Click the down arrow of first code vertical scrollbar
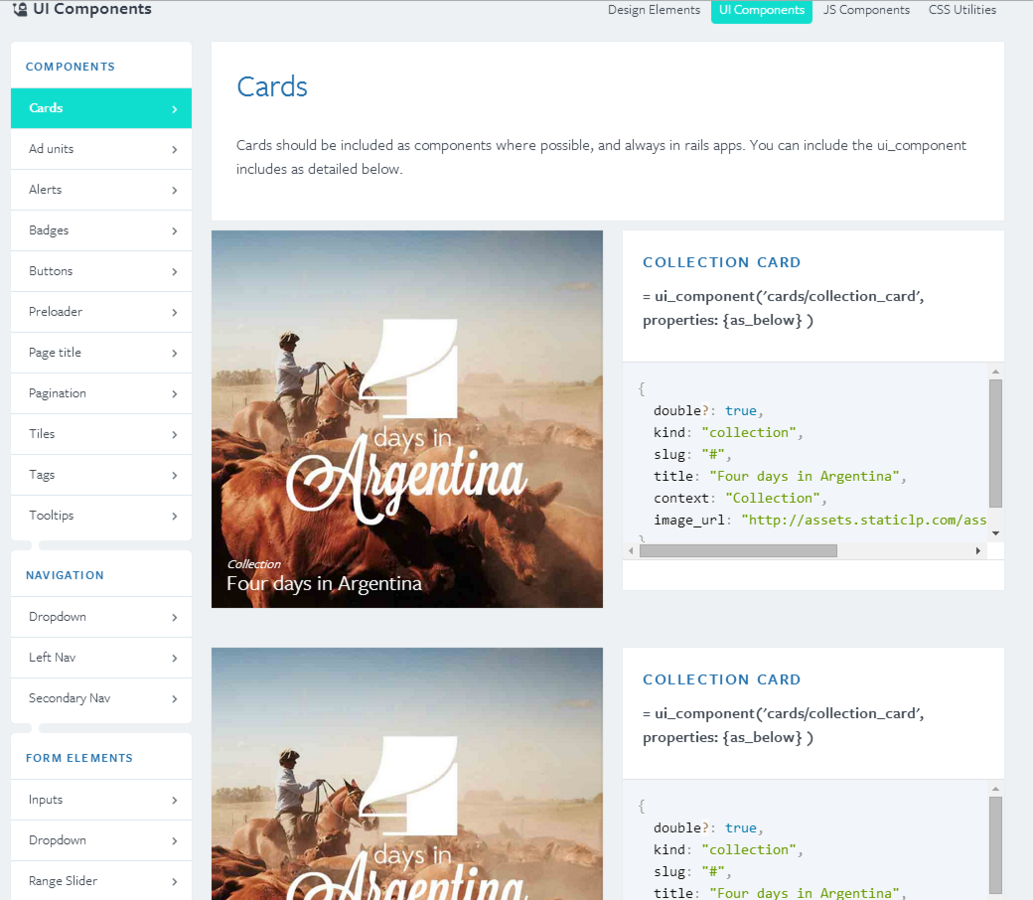This screenshot has width=1033, height=900. (x=995, y=533)
